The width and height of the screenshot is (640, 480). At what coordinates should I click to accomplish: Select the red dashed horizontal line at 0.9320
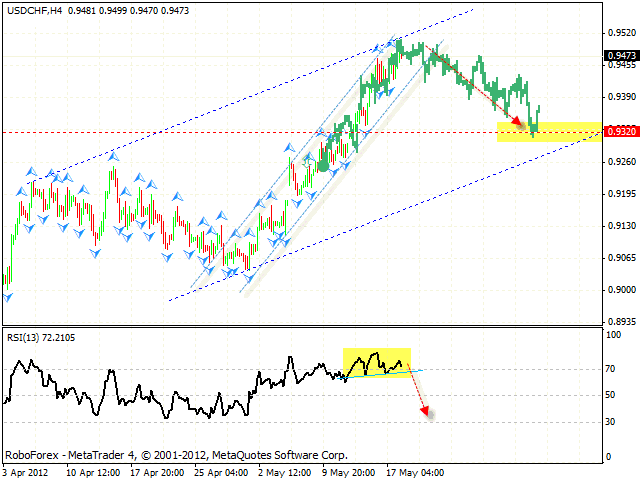pos(250,132)
